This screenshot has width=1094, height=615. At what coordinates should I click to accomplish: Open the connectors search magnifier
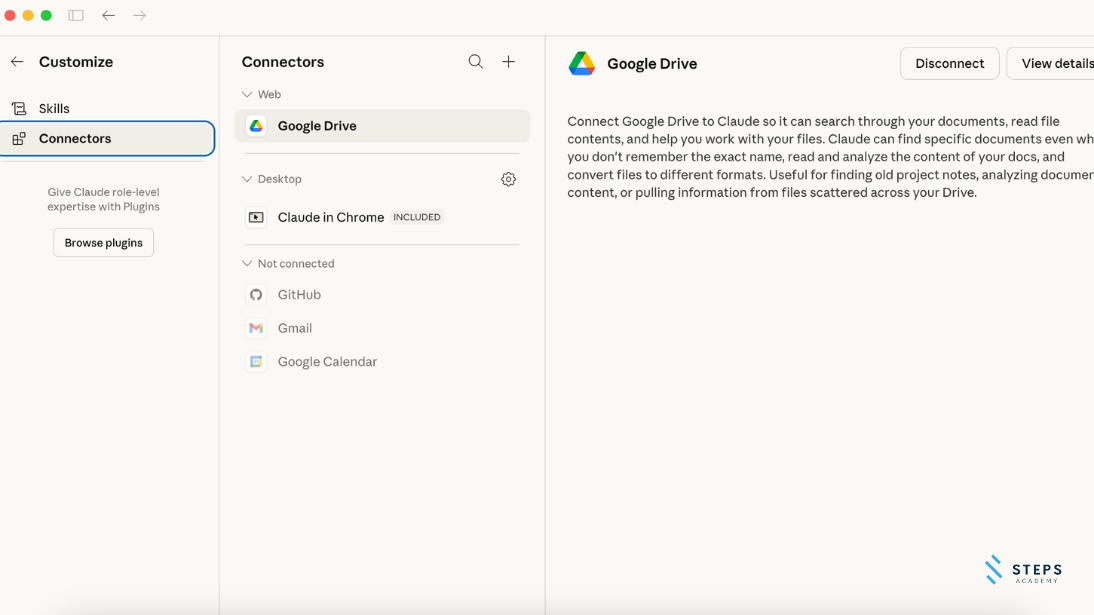[476, 62]
